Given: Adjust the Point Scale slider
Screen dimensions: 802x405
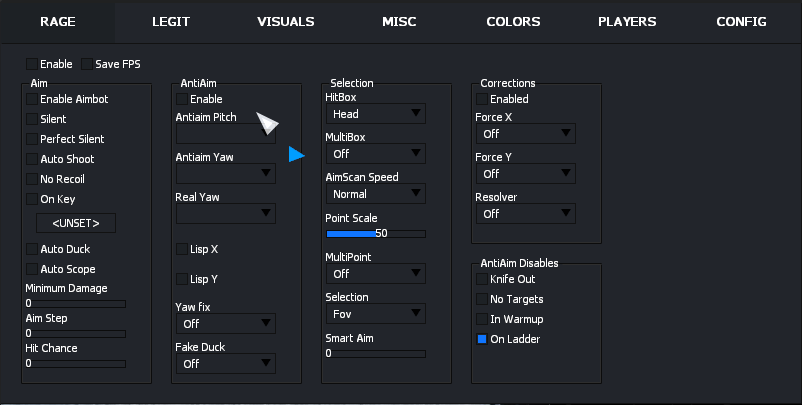Looking at the screenshot, I should 375,234.
